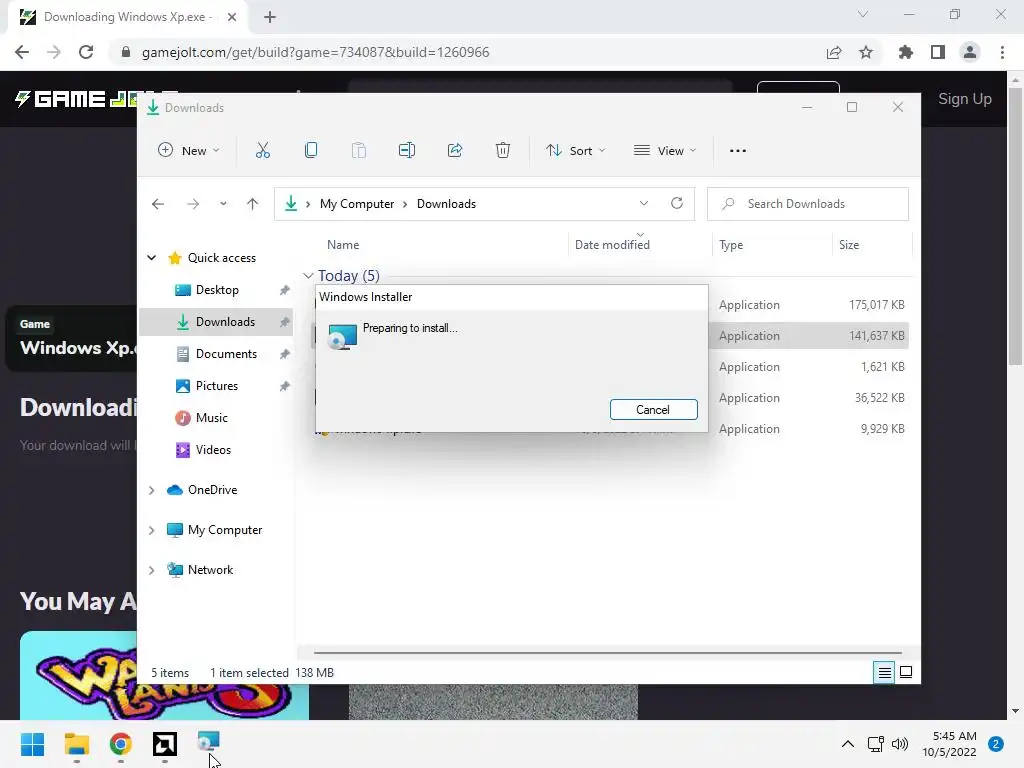Click the Rename icon in Explorer toolbar

click(x=407, y=151)
